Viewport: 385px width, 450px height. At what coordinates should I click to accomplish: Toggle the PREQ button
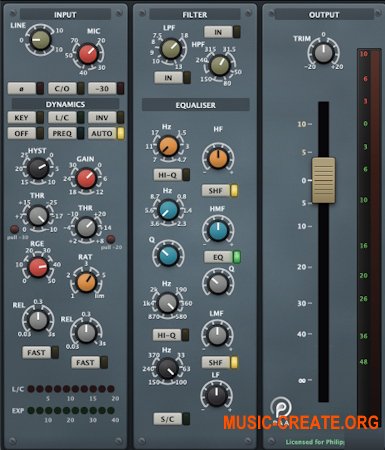coord(66,133)
